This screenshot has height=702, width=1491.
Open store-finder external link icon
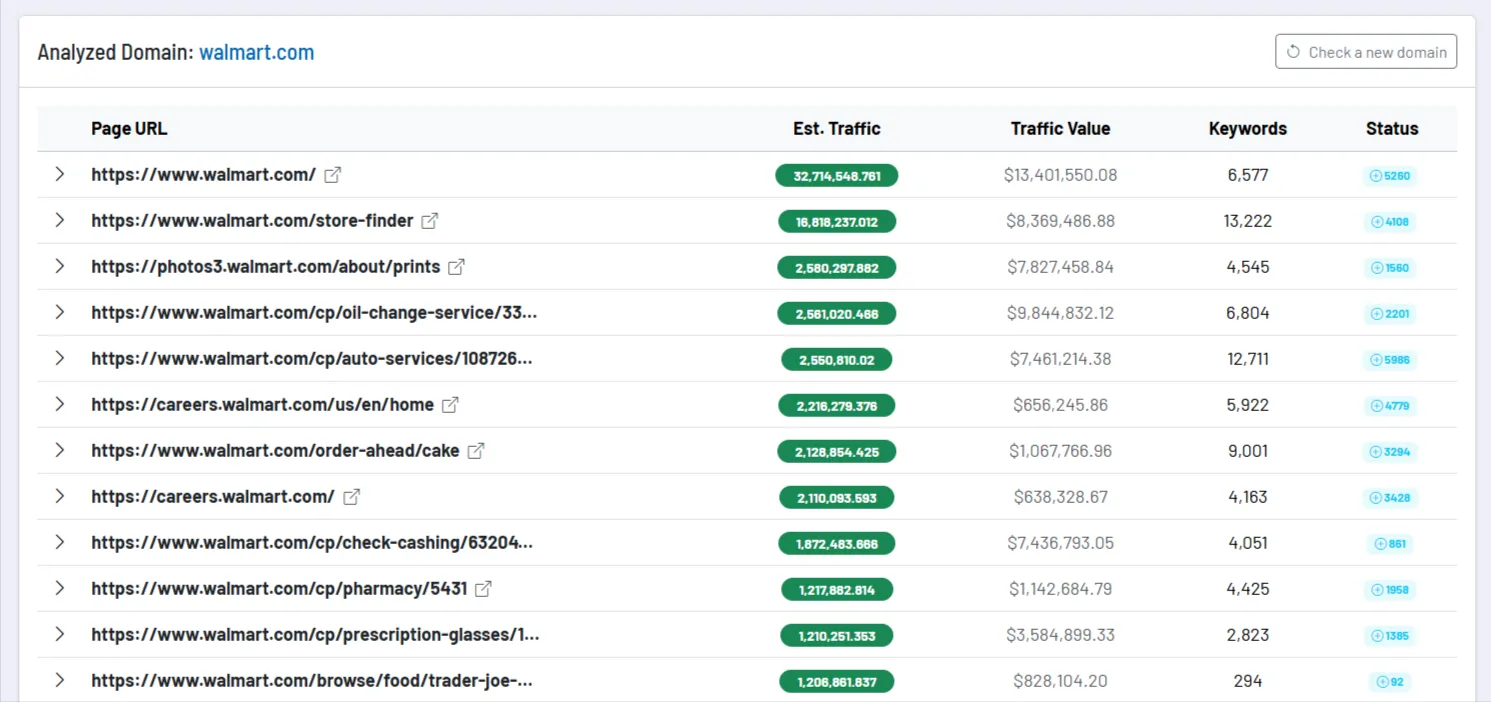tap(430, 221)
